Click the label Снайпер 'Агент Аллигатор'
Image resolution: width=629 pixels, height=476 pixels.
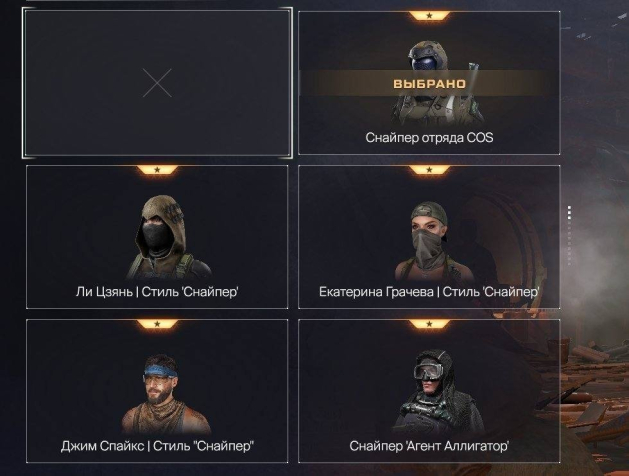[429, 446]
